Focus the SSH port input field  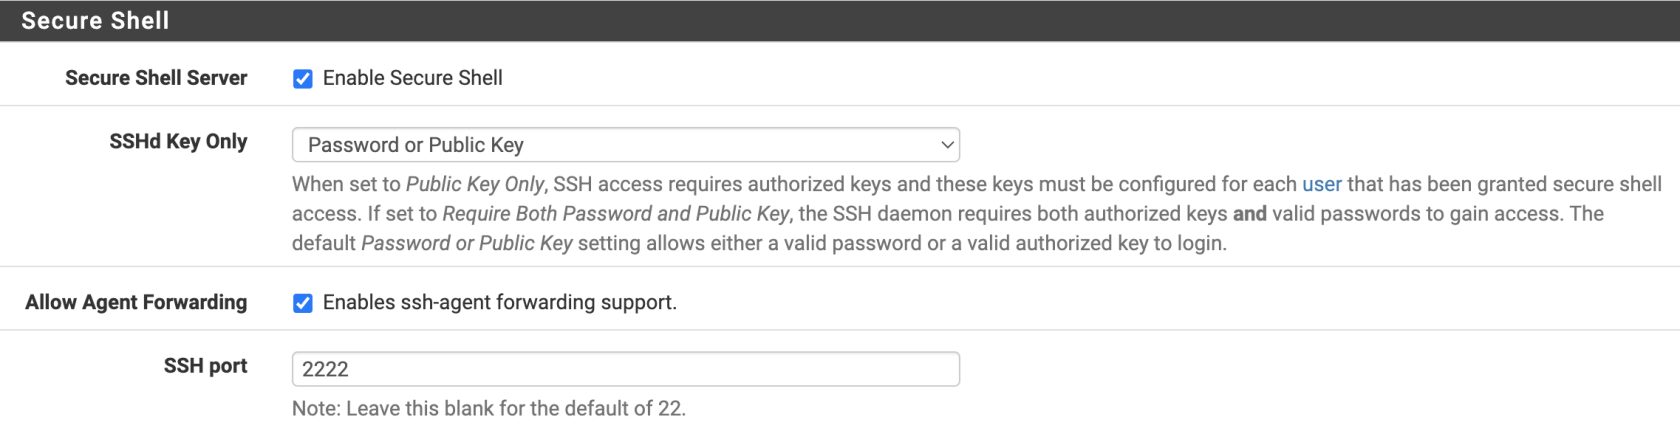point(624,369)
